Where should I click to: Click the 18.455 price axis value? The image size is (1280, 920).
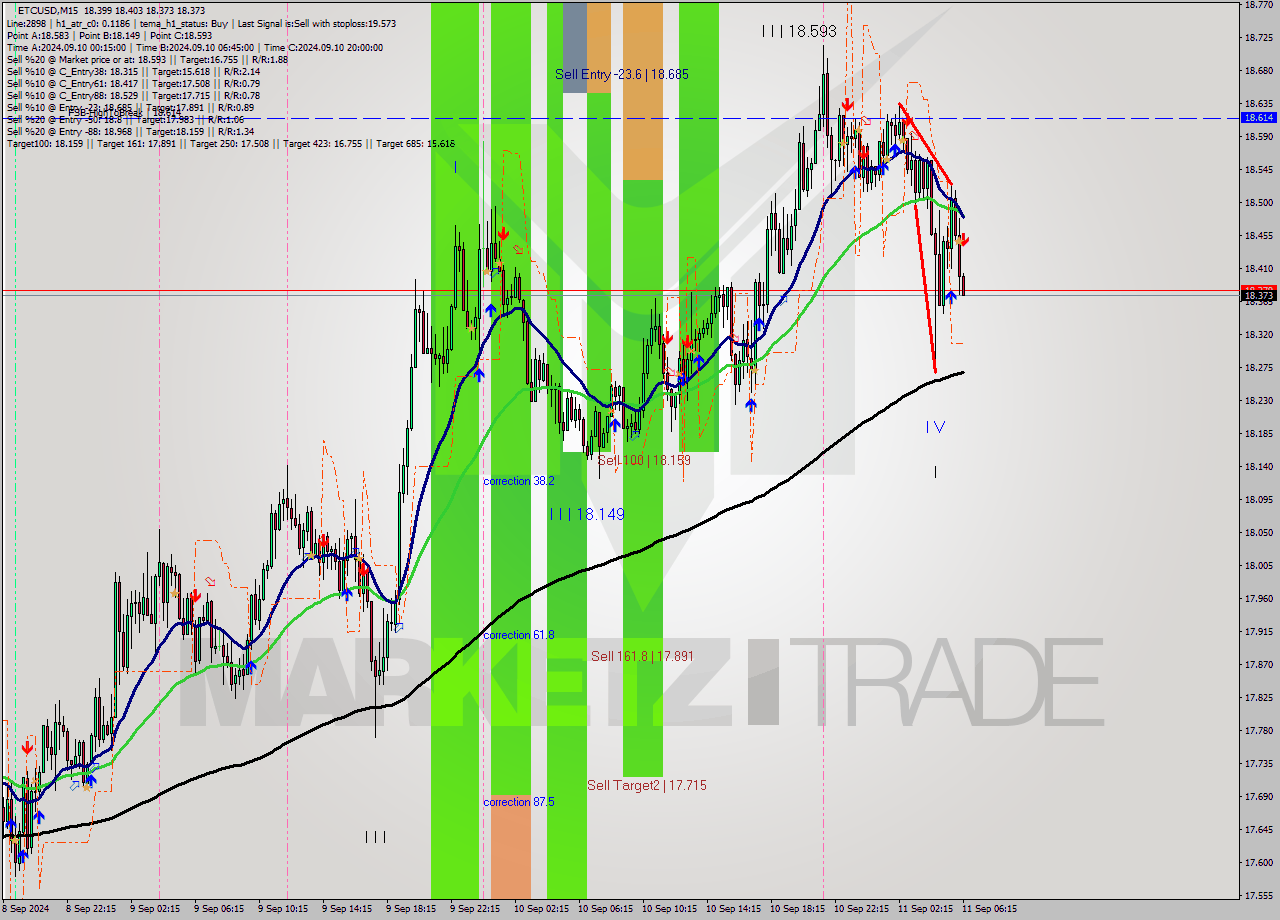click(1258, 236)
